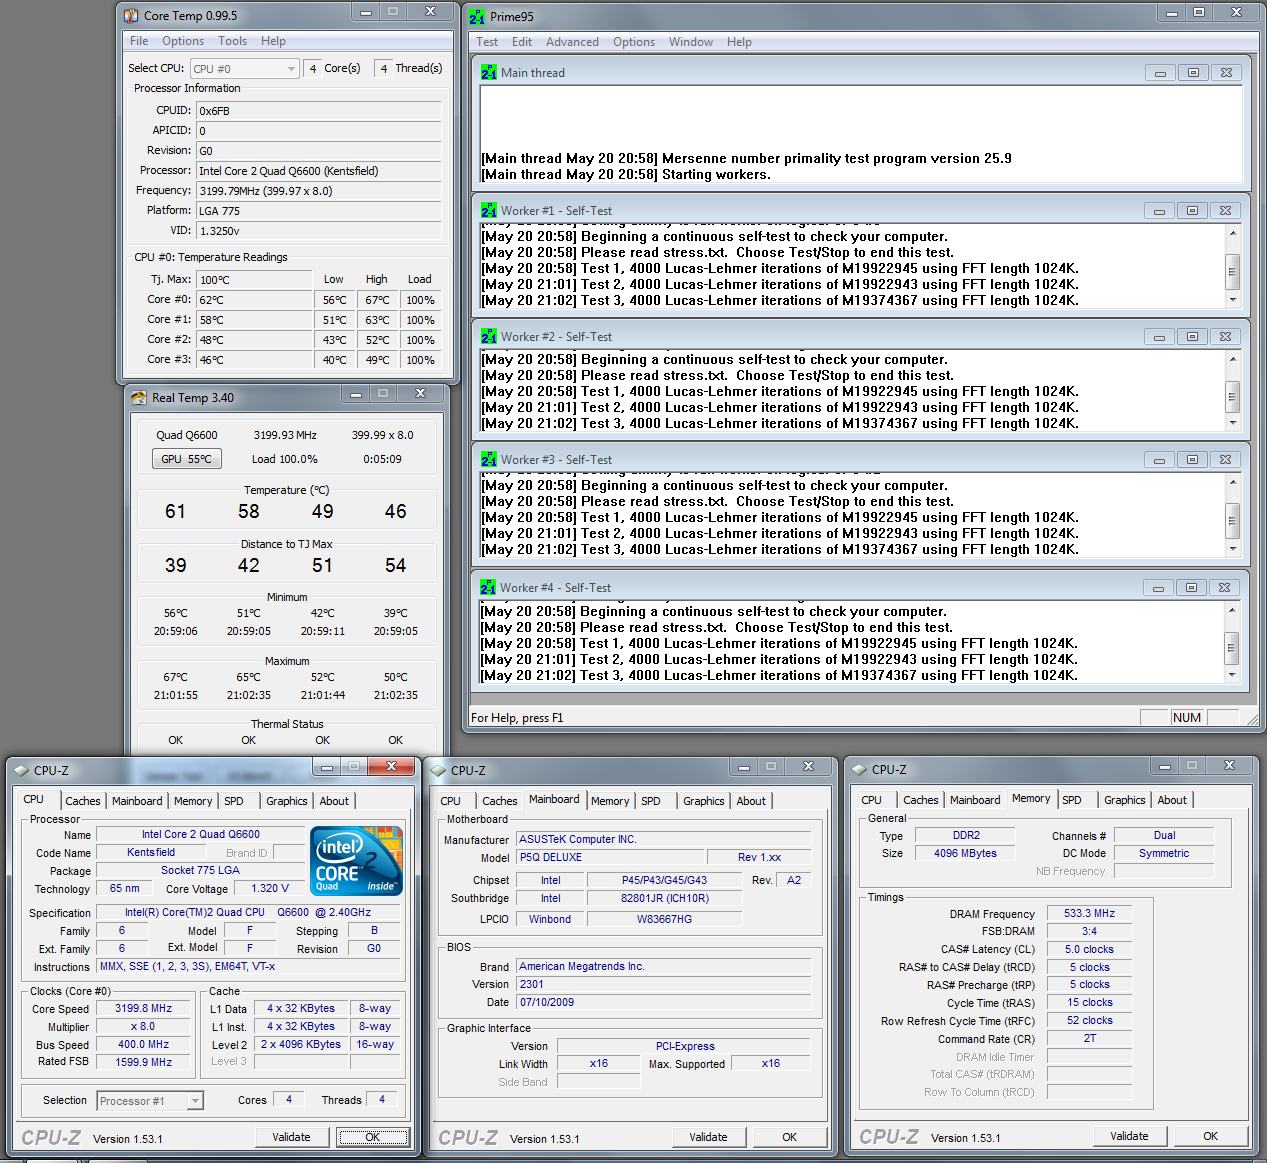Click the Worker #2 Self-Test window icon
This screenshot has height=1163, width=1267.
(489, 336)
